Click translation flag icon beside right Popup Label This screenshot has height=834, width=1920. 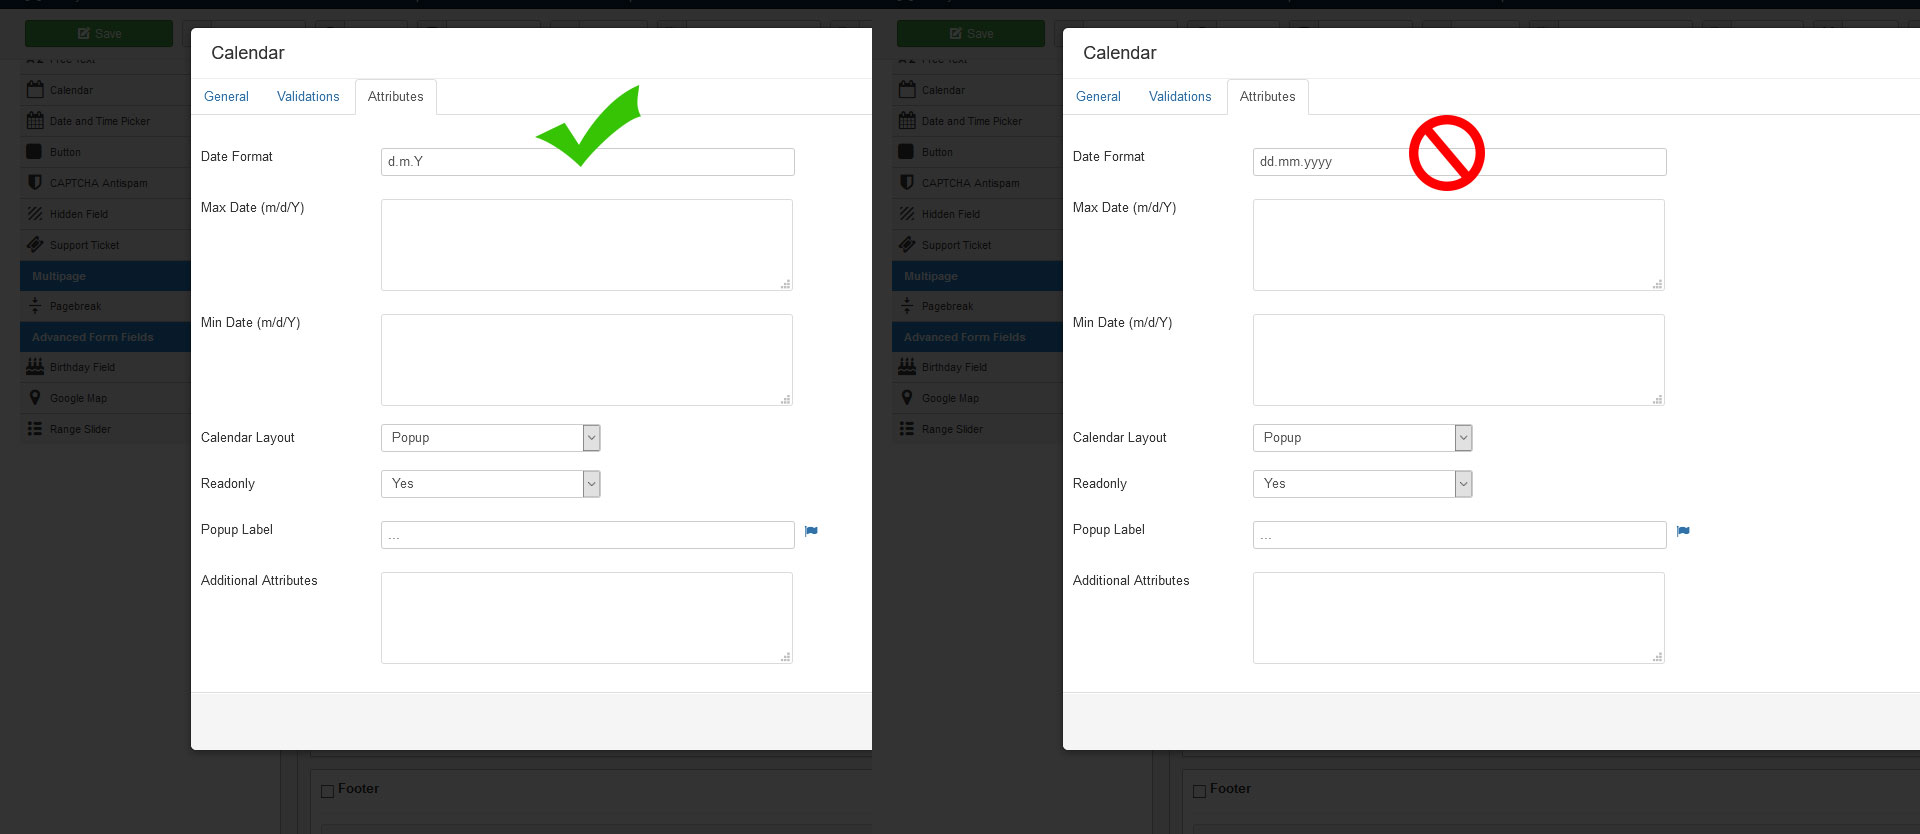click(x=1683, y=531)
